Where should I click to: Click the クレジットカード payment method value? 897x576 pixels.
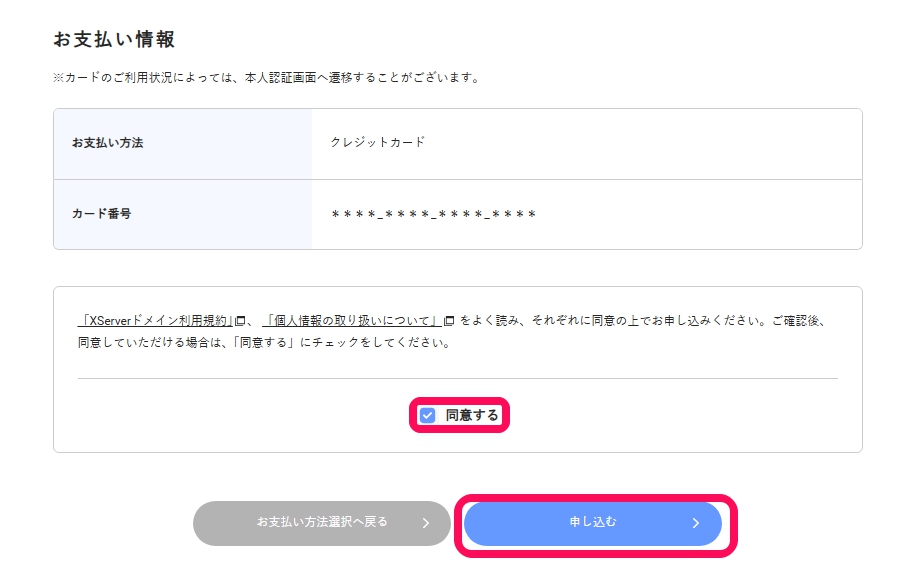point(379,143)
